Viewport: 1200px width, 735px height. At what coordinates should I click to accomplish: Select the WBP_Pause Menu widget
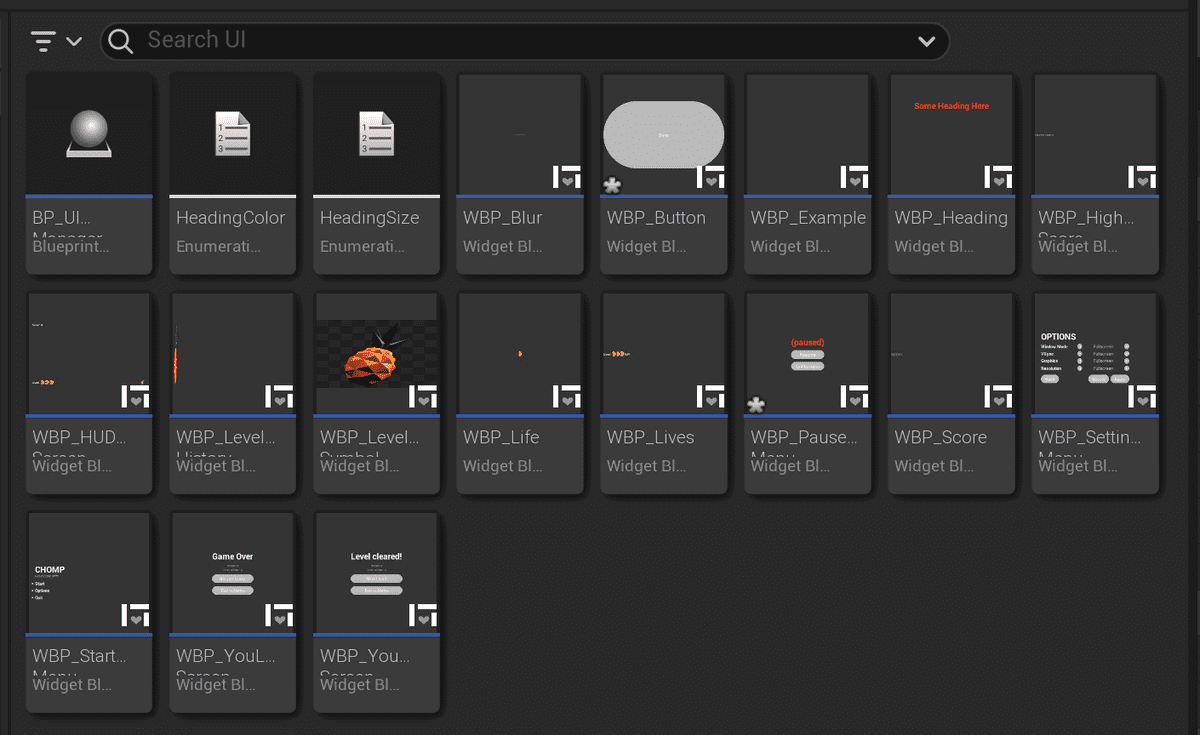click(808, 354)
